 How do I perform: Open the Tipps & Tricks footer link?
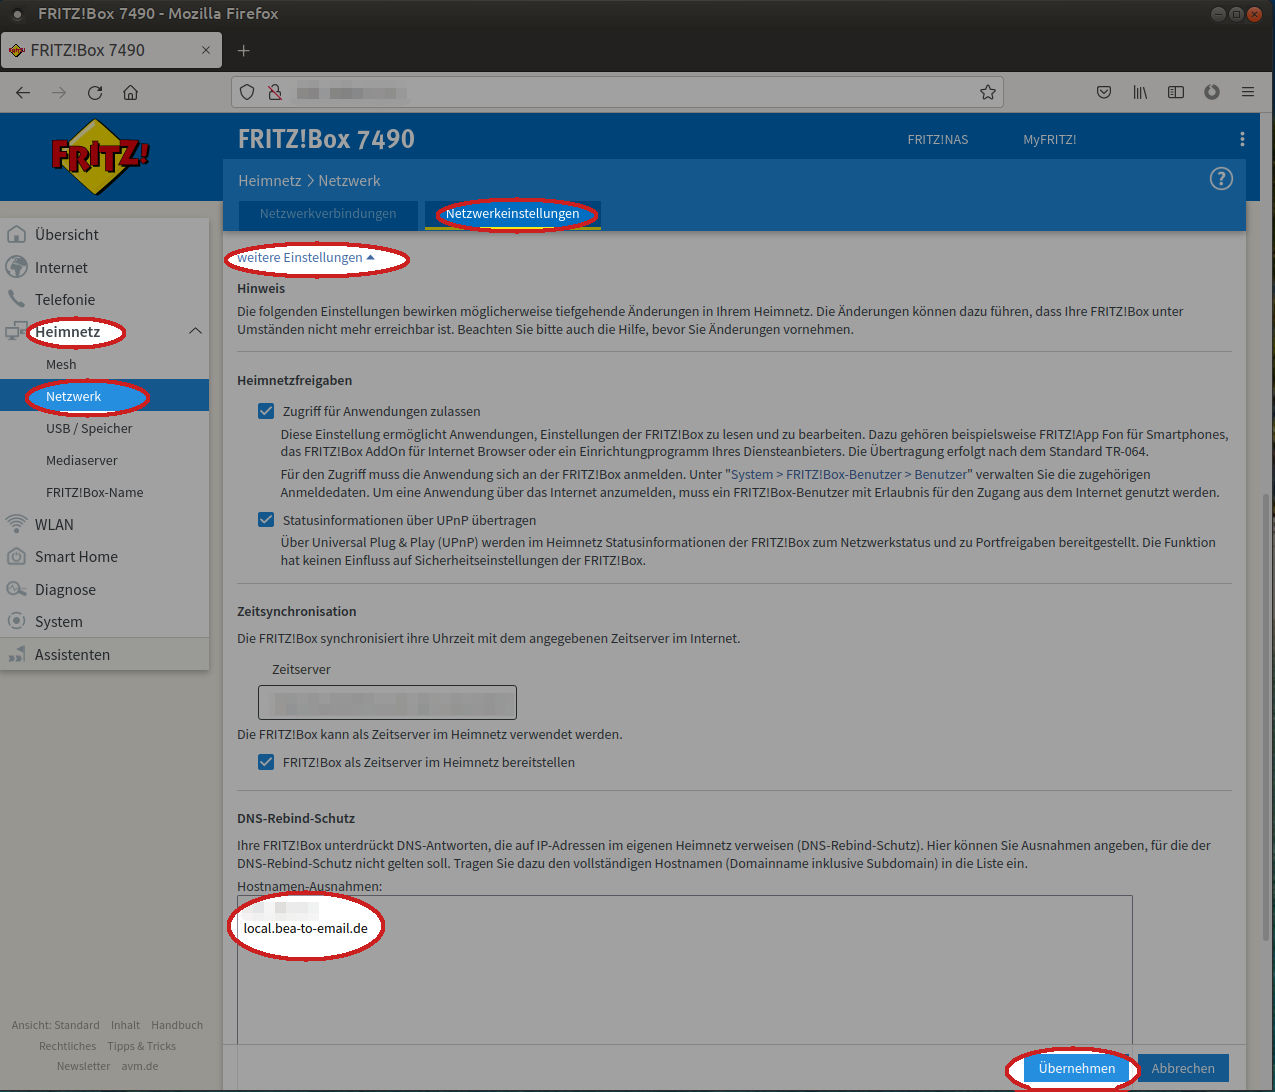tap(142, 1046)
